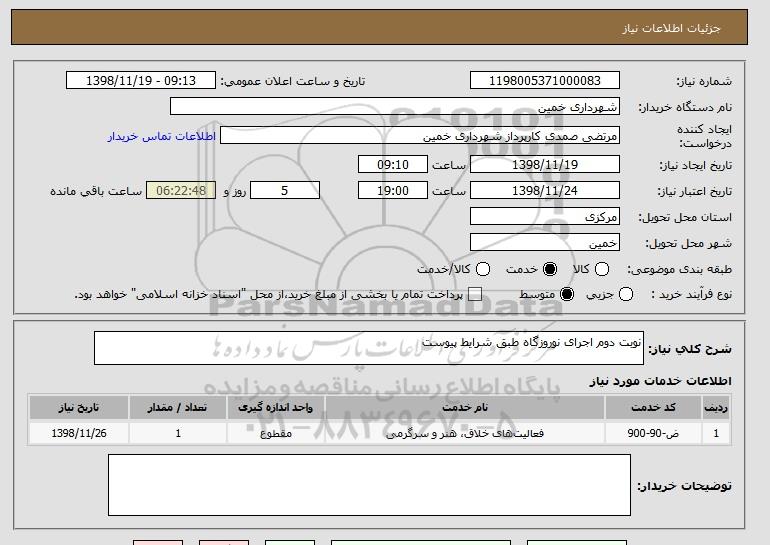Click the واحد اندازه گیری column header

275,408
